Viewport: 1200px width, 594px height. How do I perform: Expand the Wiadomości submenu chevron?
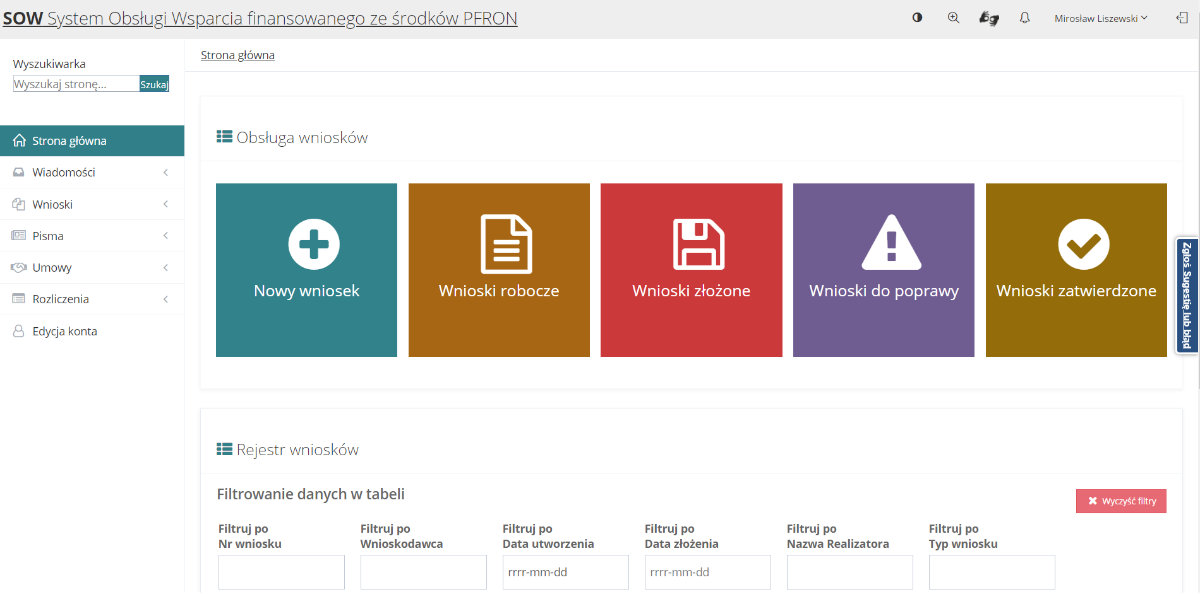click(x=165, y=172)
